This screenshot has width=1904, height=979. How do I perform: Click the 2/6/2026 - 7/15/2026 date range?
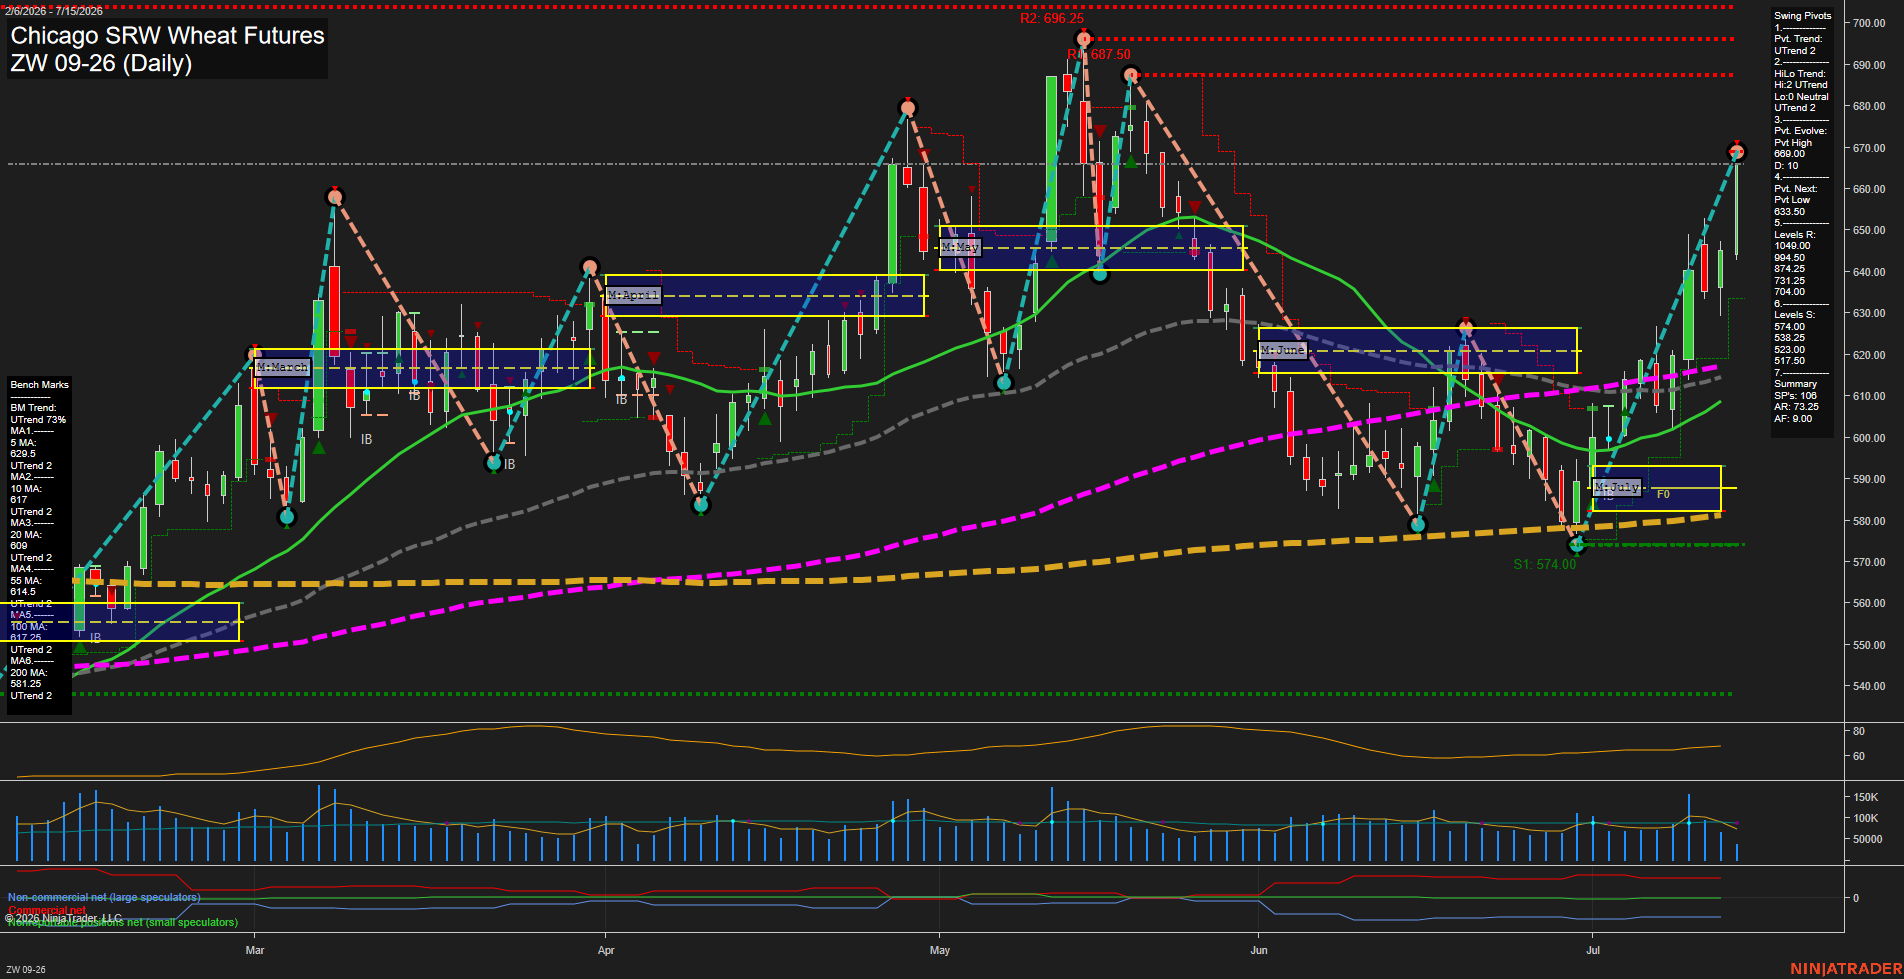[x=54, y=11]
